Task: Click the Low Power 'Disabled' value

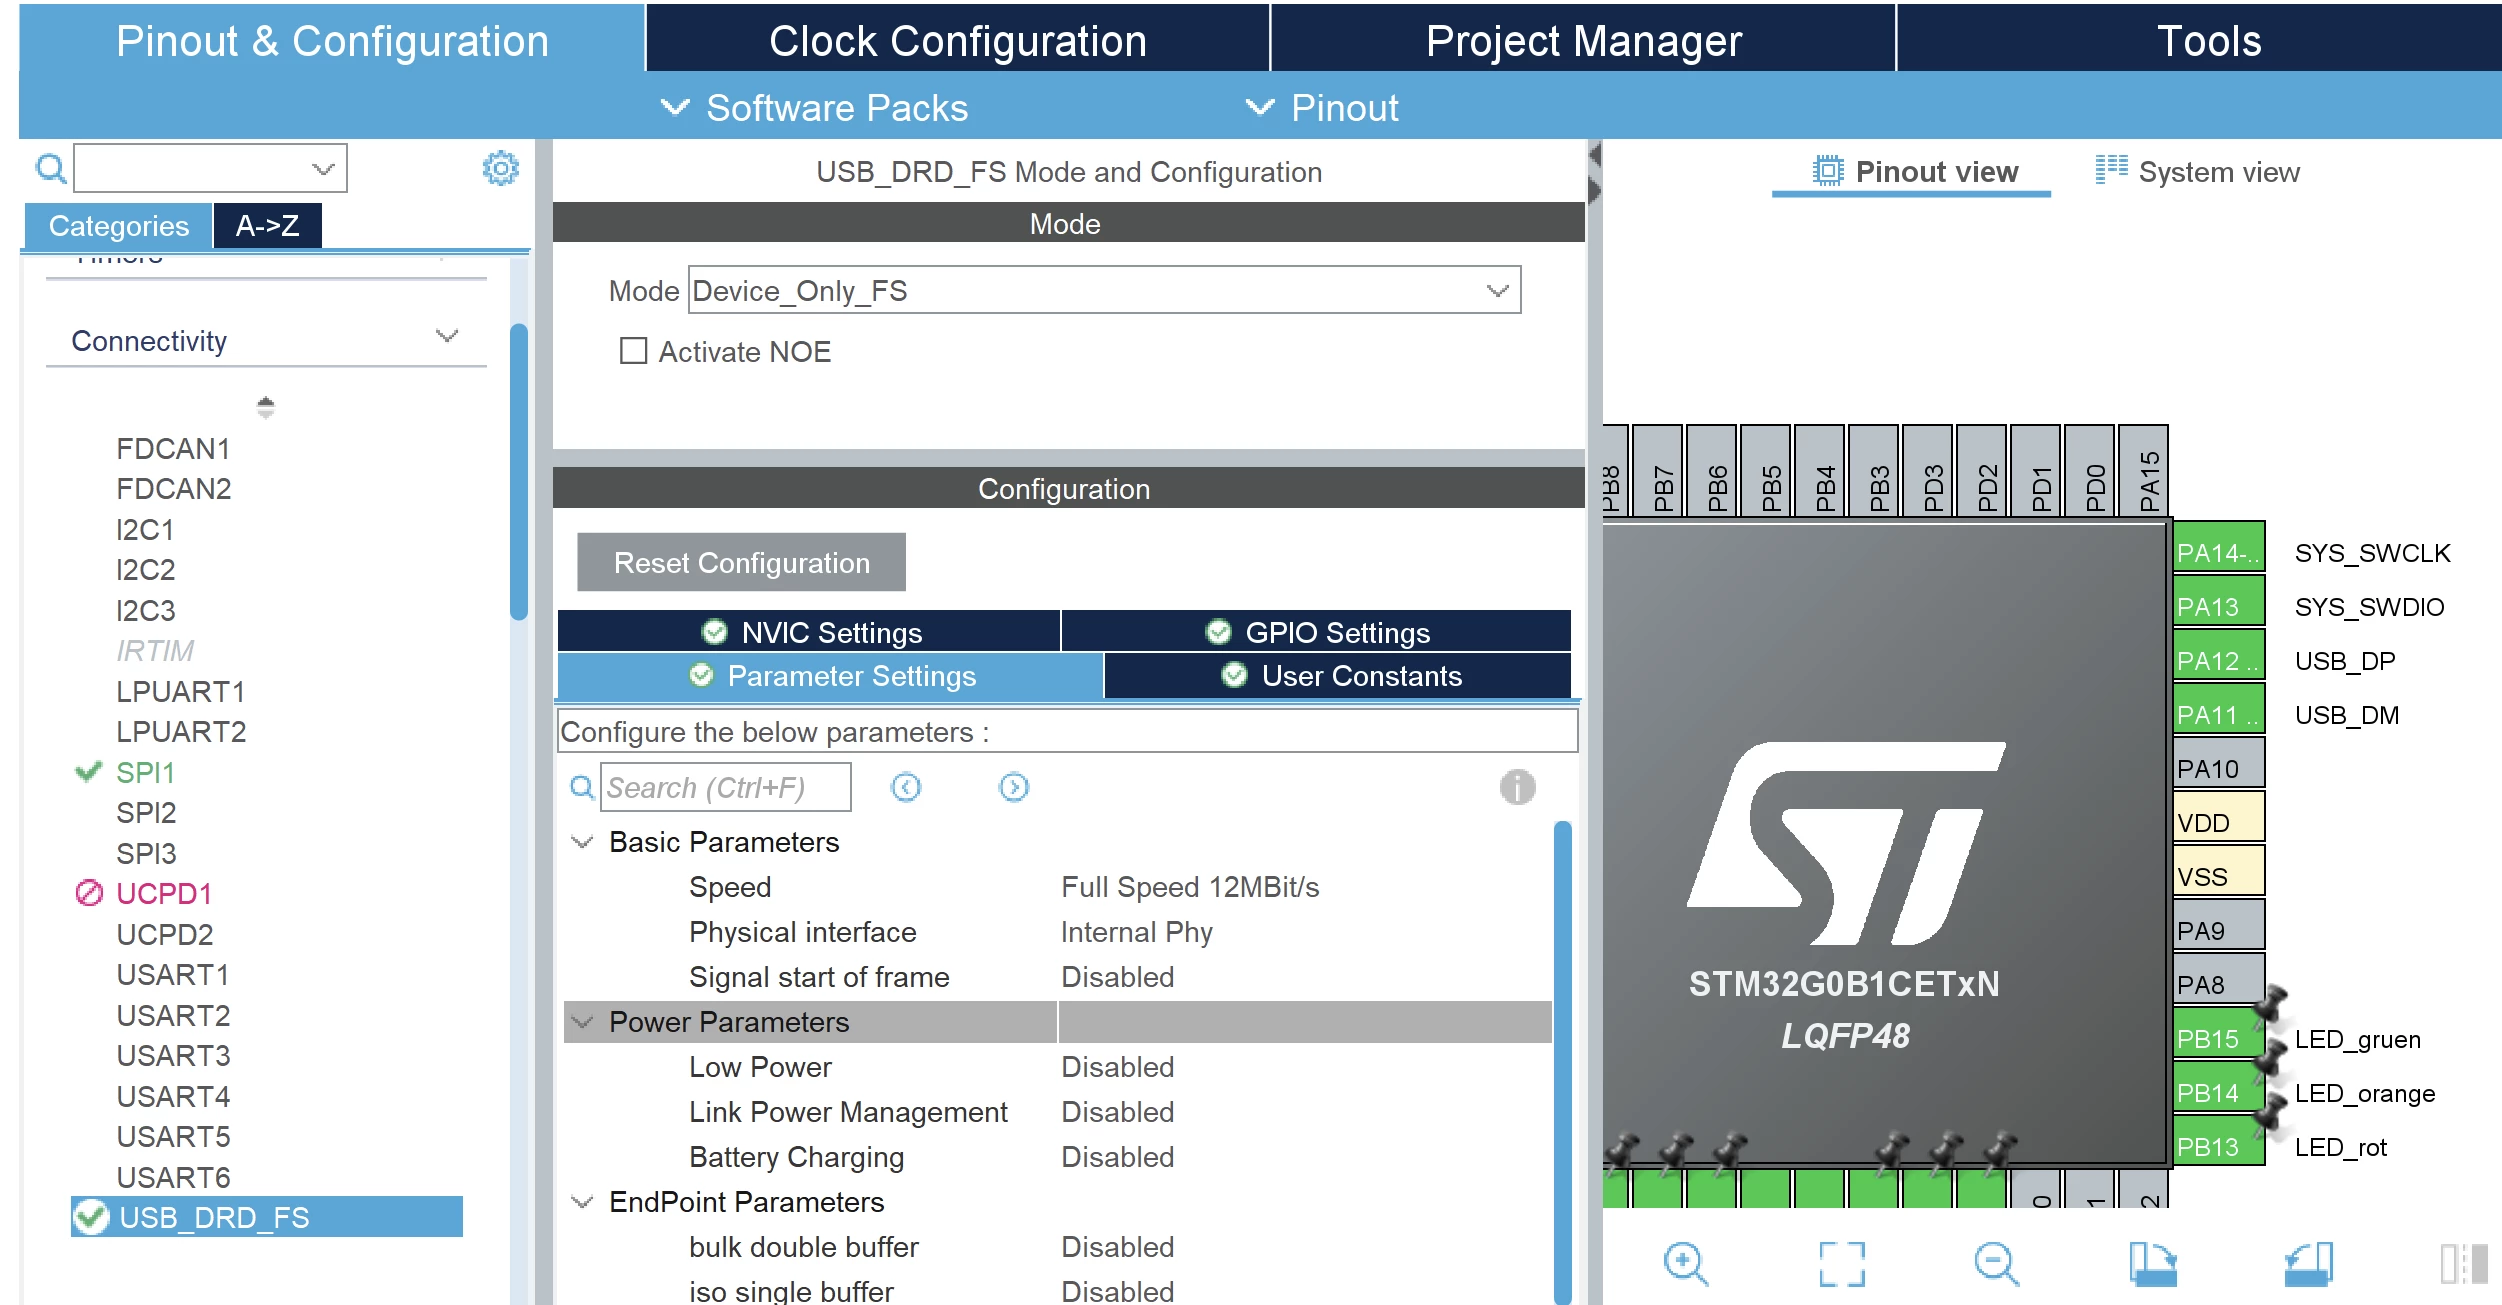Action: point(1118,1067)
